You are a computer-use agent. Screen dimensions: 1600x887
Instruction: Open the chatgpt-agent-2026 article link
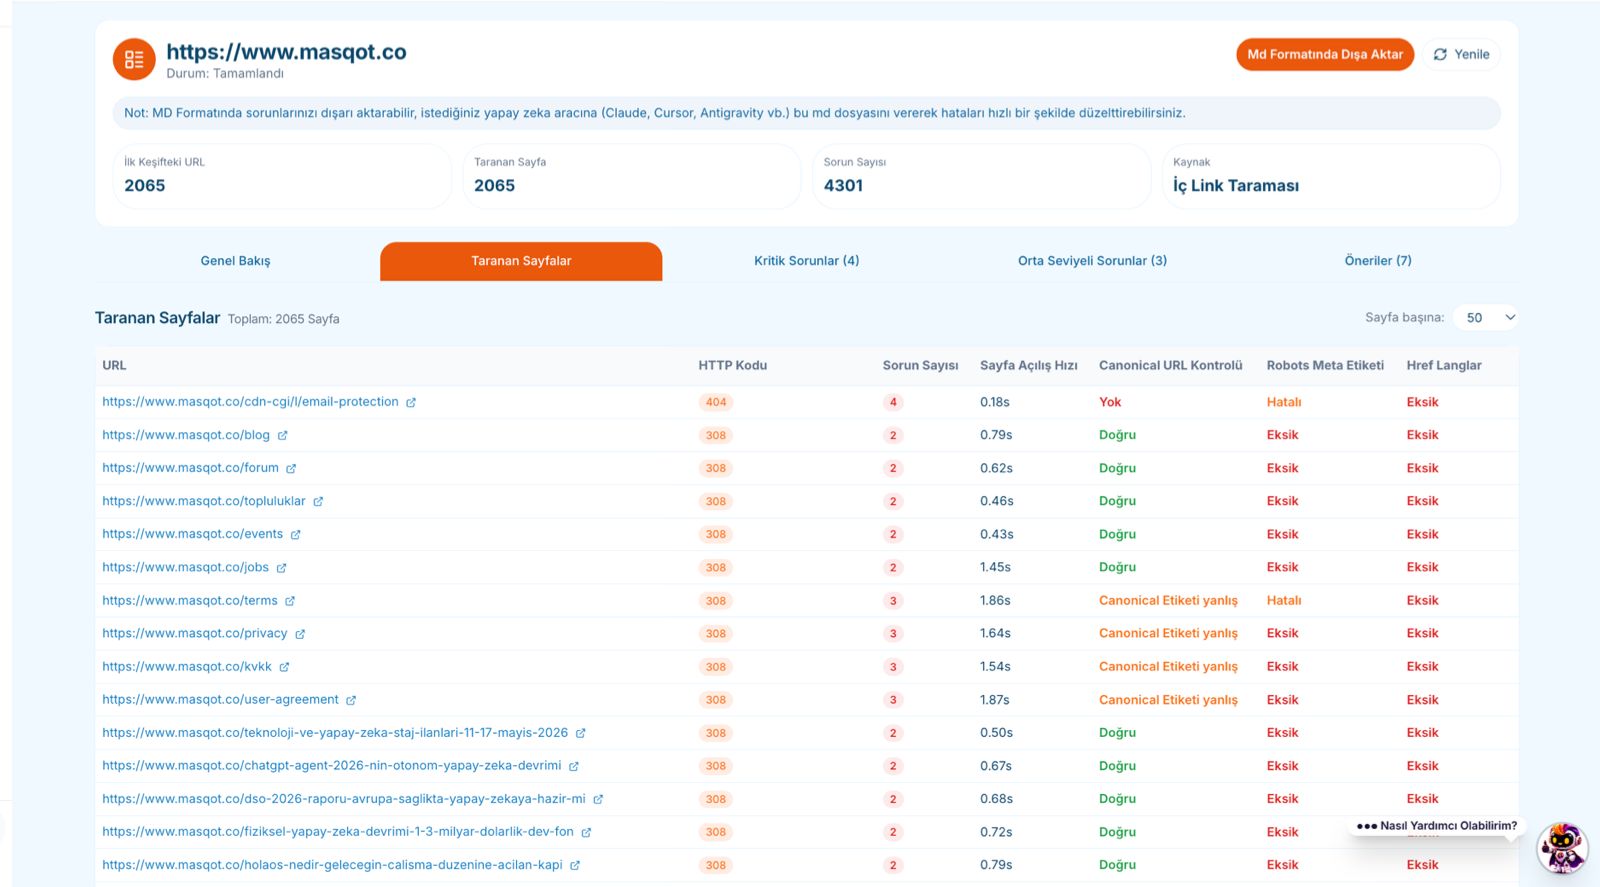(x=332, y=766)
